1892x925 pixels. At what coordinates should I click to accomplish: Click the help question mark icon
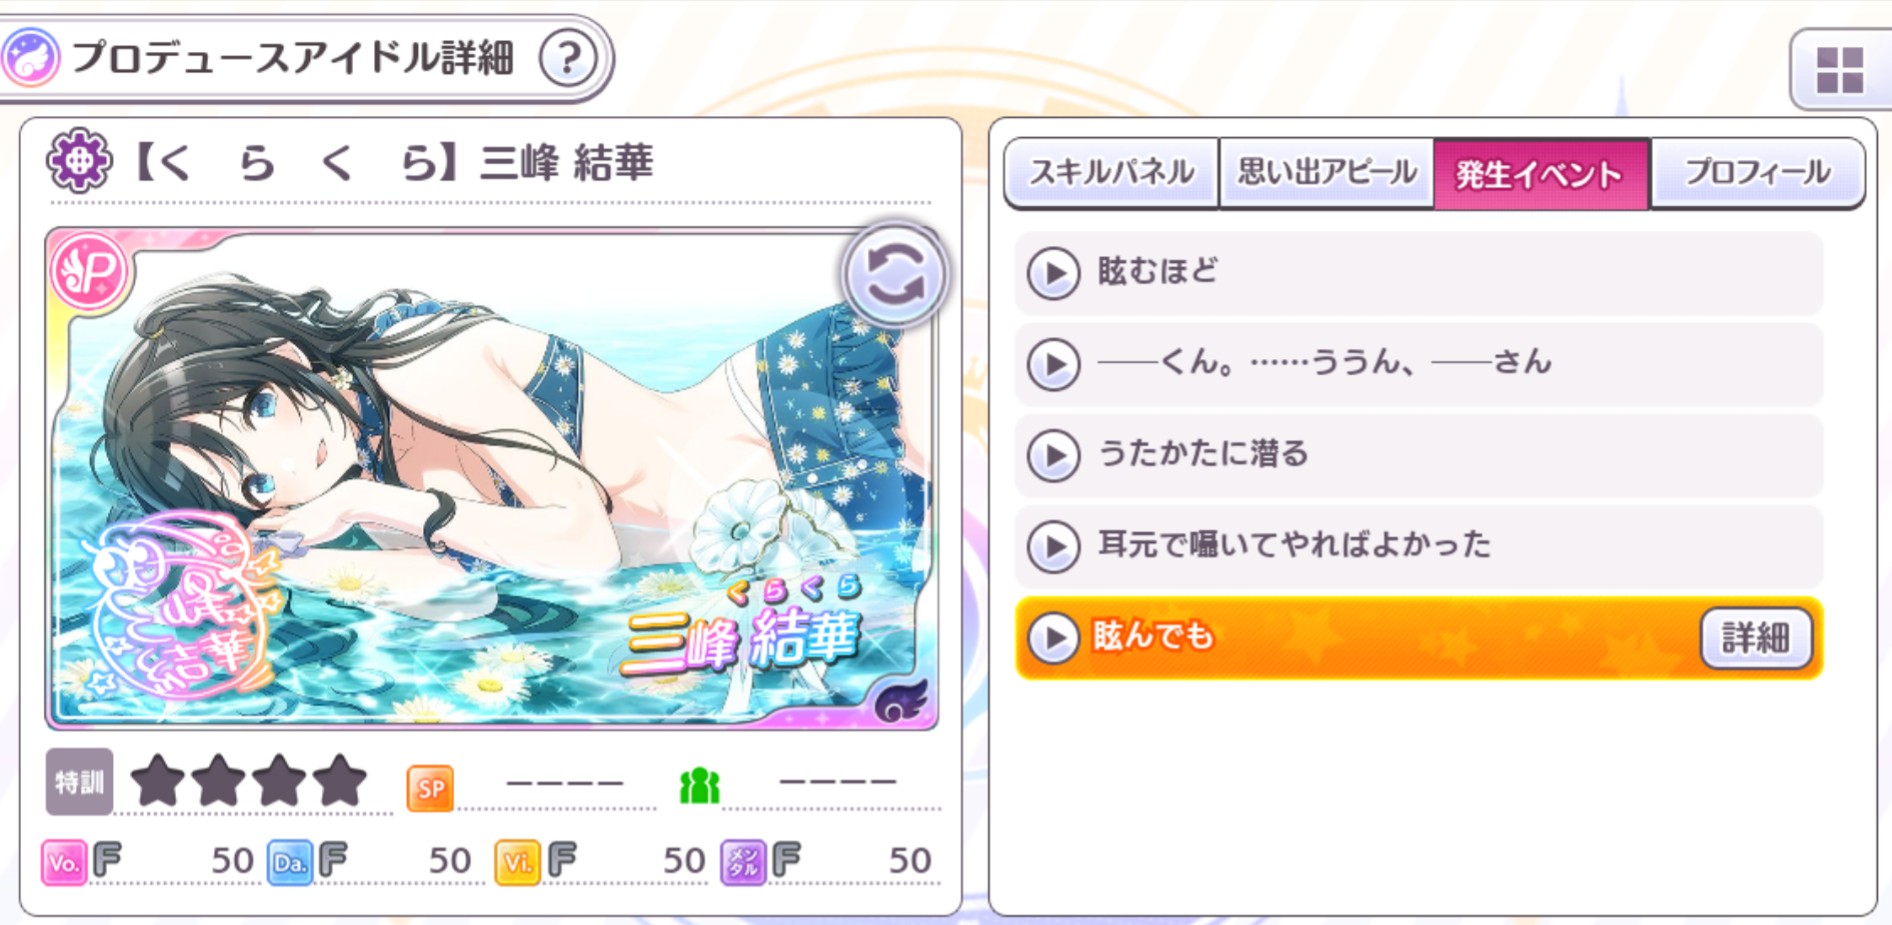coord(568,58)
